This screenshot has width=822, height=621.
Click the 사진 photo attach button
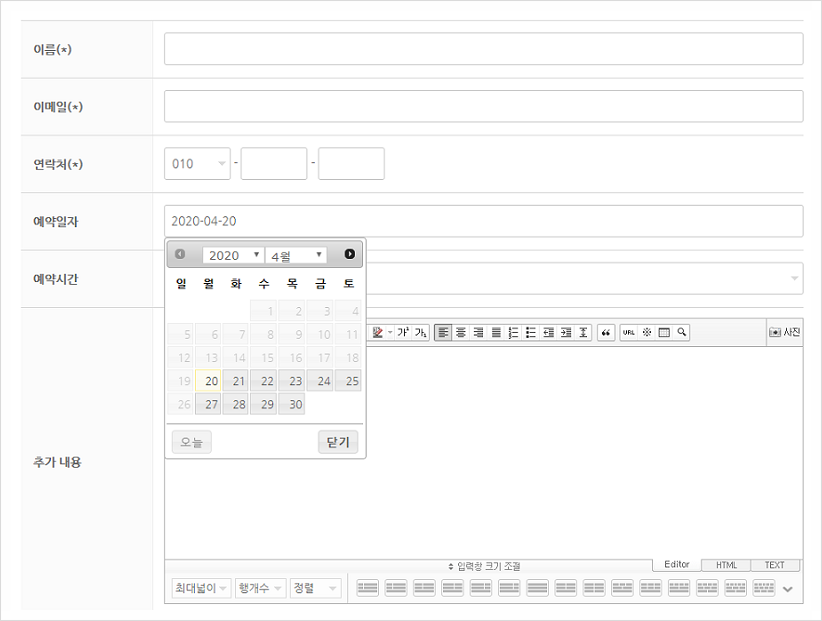coord(784,332)
